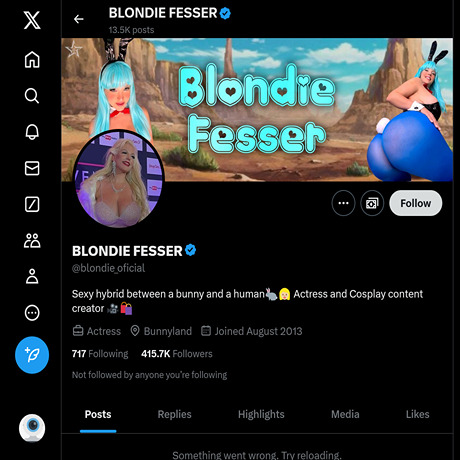Image resolution: width=460 pixels, height=460 pixels.
Task: Open the round profile picture
Action: pyautogui.click(x=118, y=179)
